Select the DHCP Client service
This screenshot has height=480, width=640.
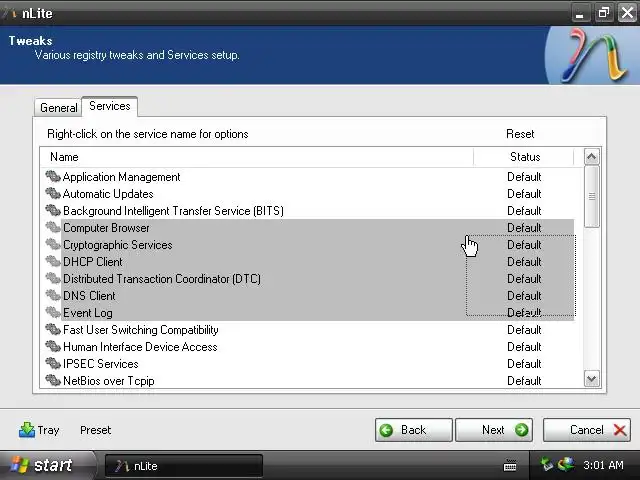point(93,262)
